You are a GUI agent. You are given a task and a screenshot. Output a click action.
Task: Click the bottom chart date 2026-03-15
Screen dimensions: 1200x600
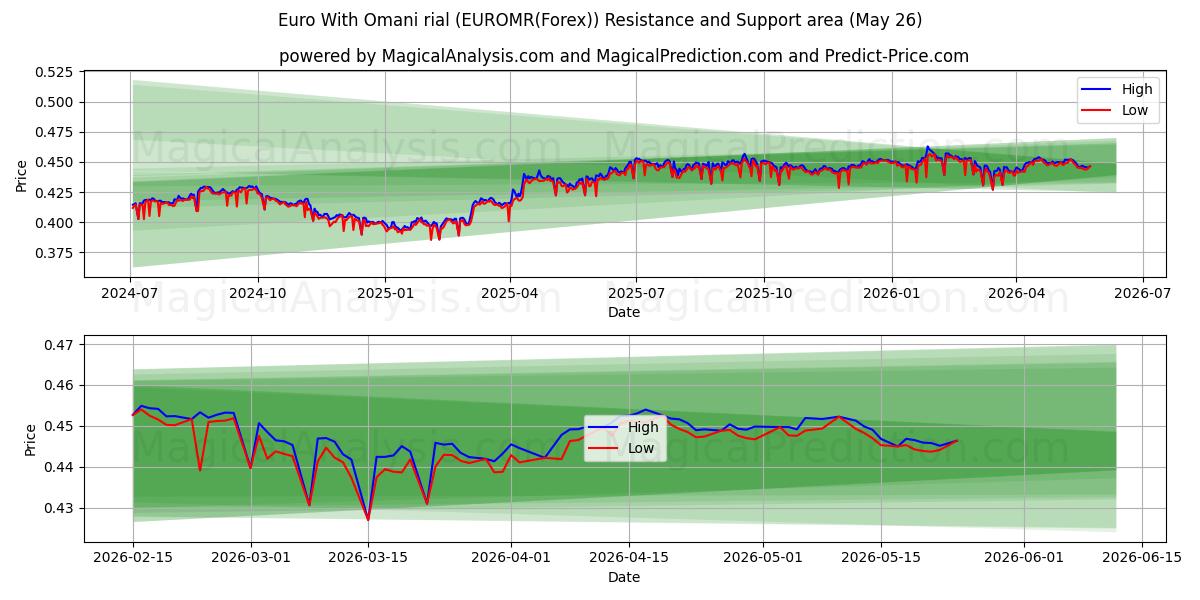pos(368,560)
